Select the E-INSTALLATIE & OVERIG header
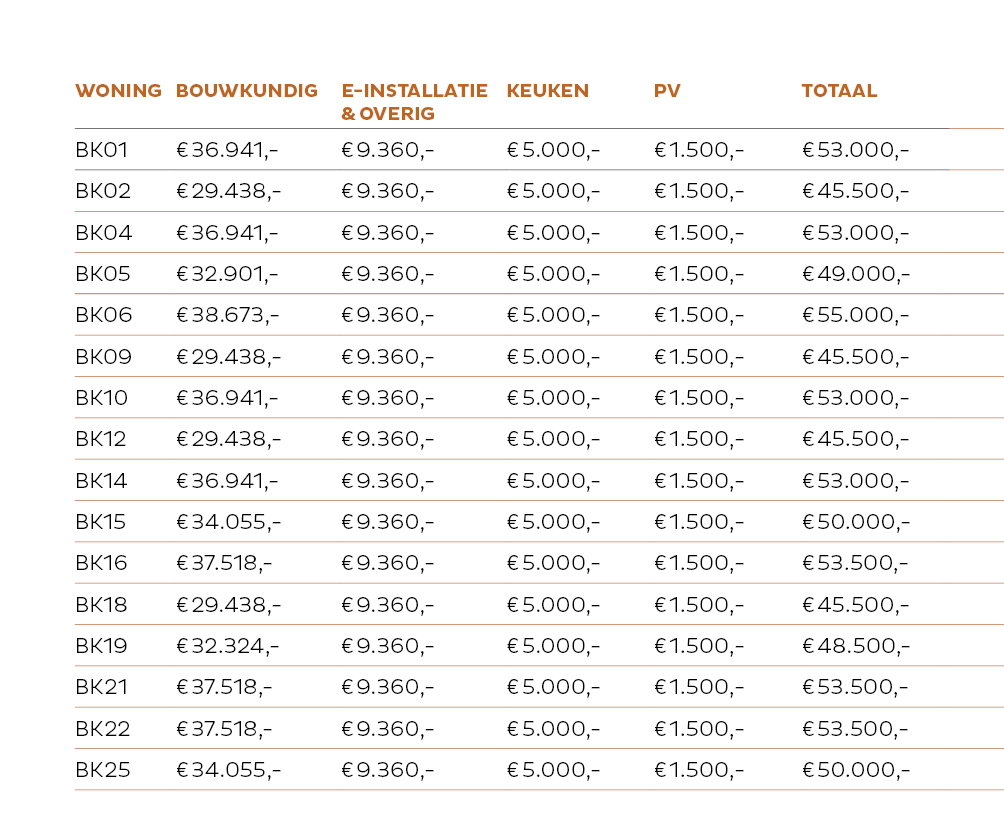This screenshot has height=827, width=1004. click(x=414, y=102)
